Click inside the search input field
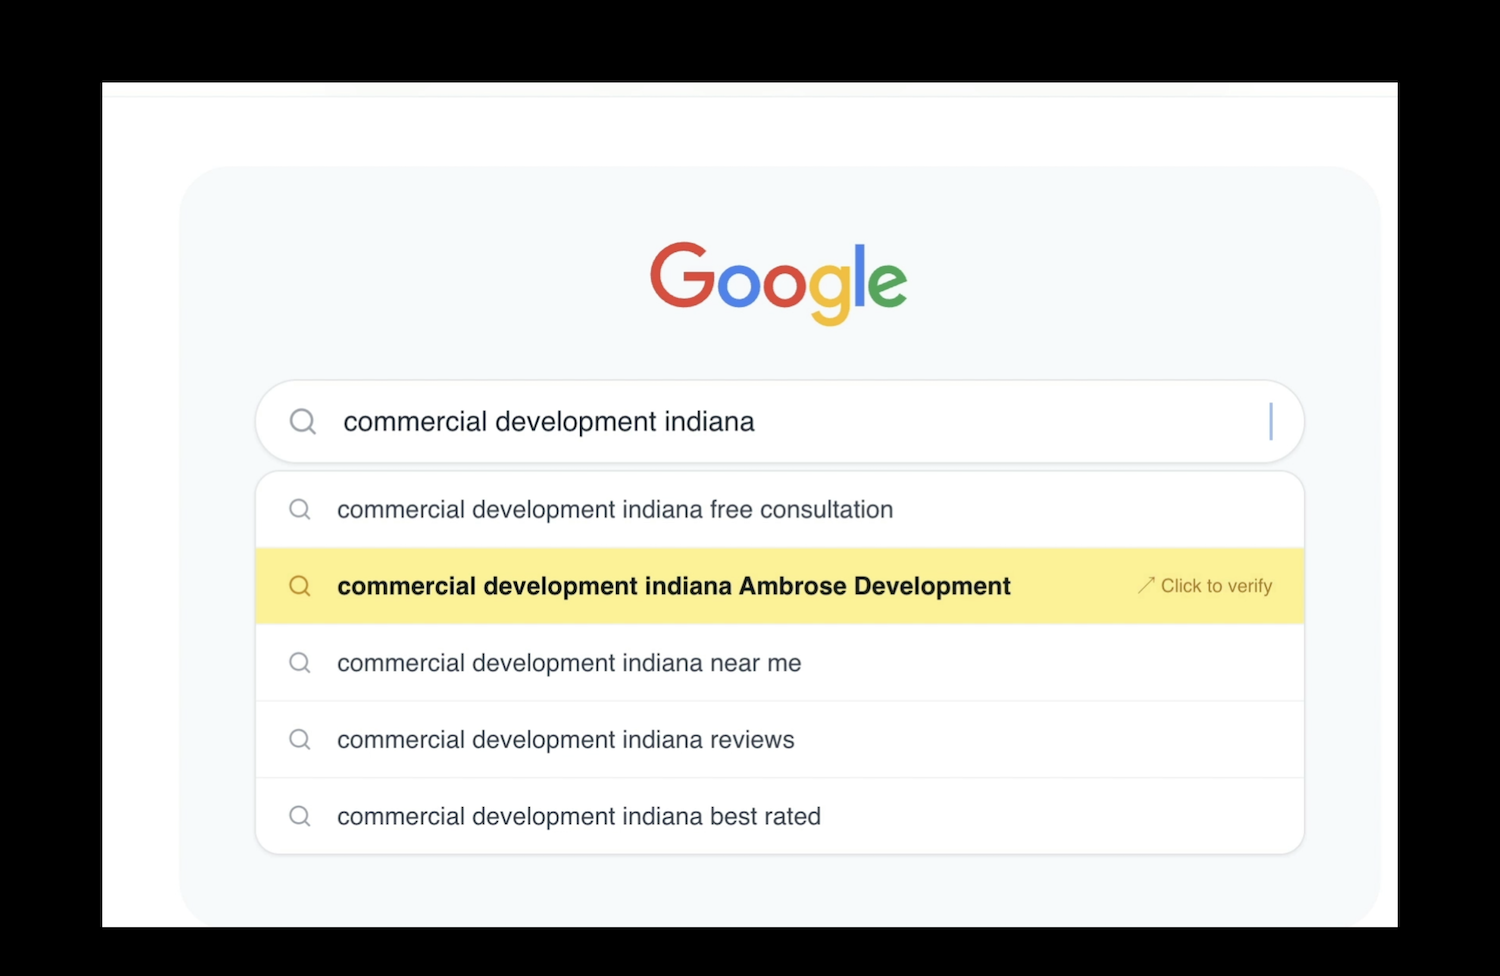This screenshot has height=976, width=1500. click(x=780, y=421)
